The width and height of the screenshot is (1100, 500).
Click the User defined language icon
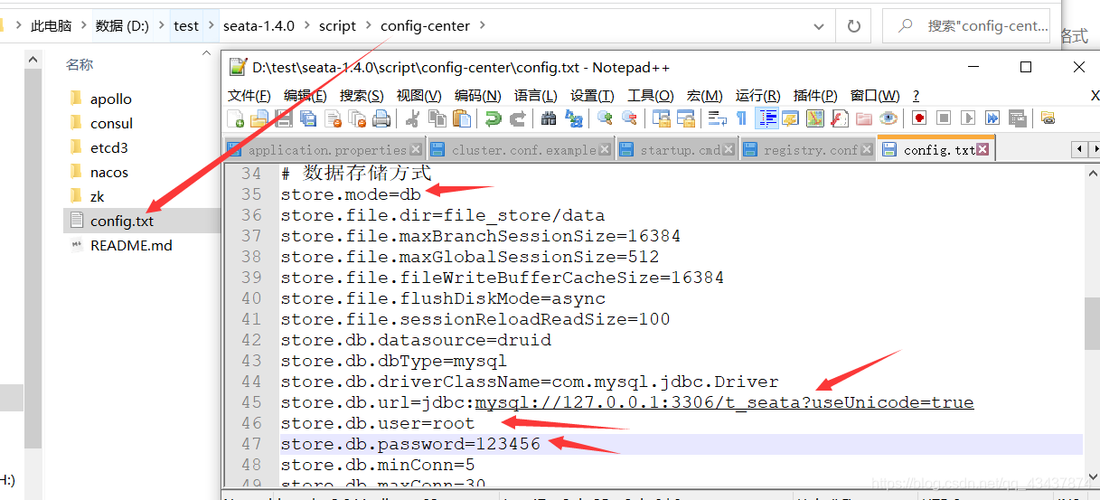791,119
